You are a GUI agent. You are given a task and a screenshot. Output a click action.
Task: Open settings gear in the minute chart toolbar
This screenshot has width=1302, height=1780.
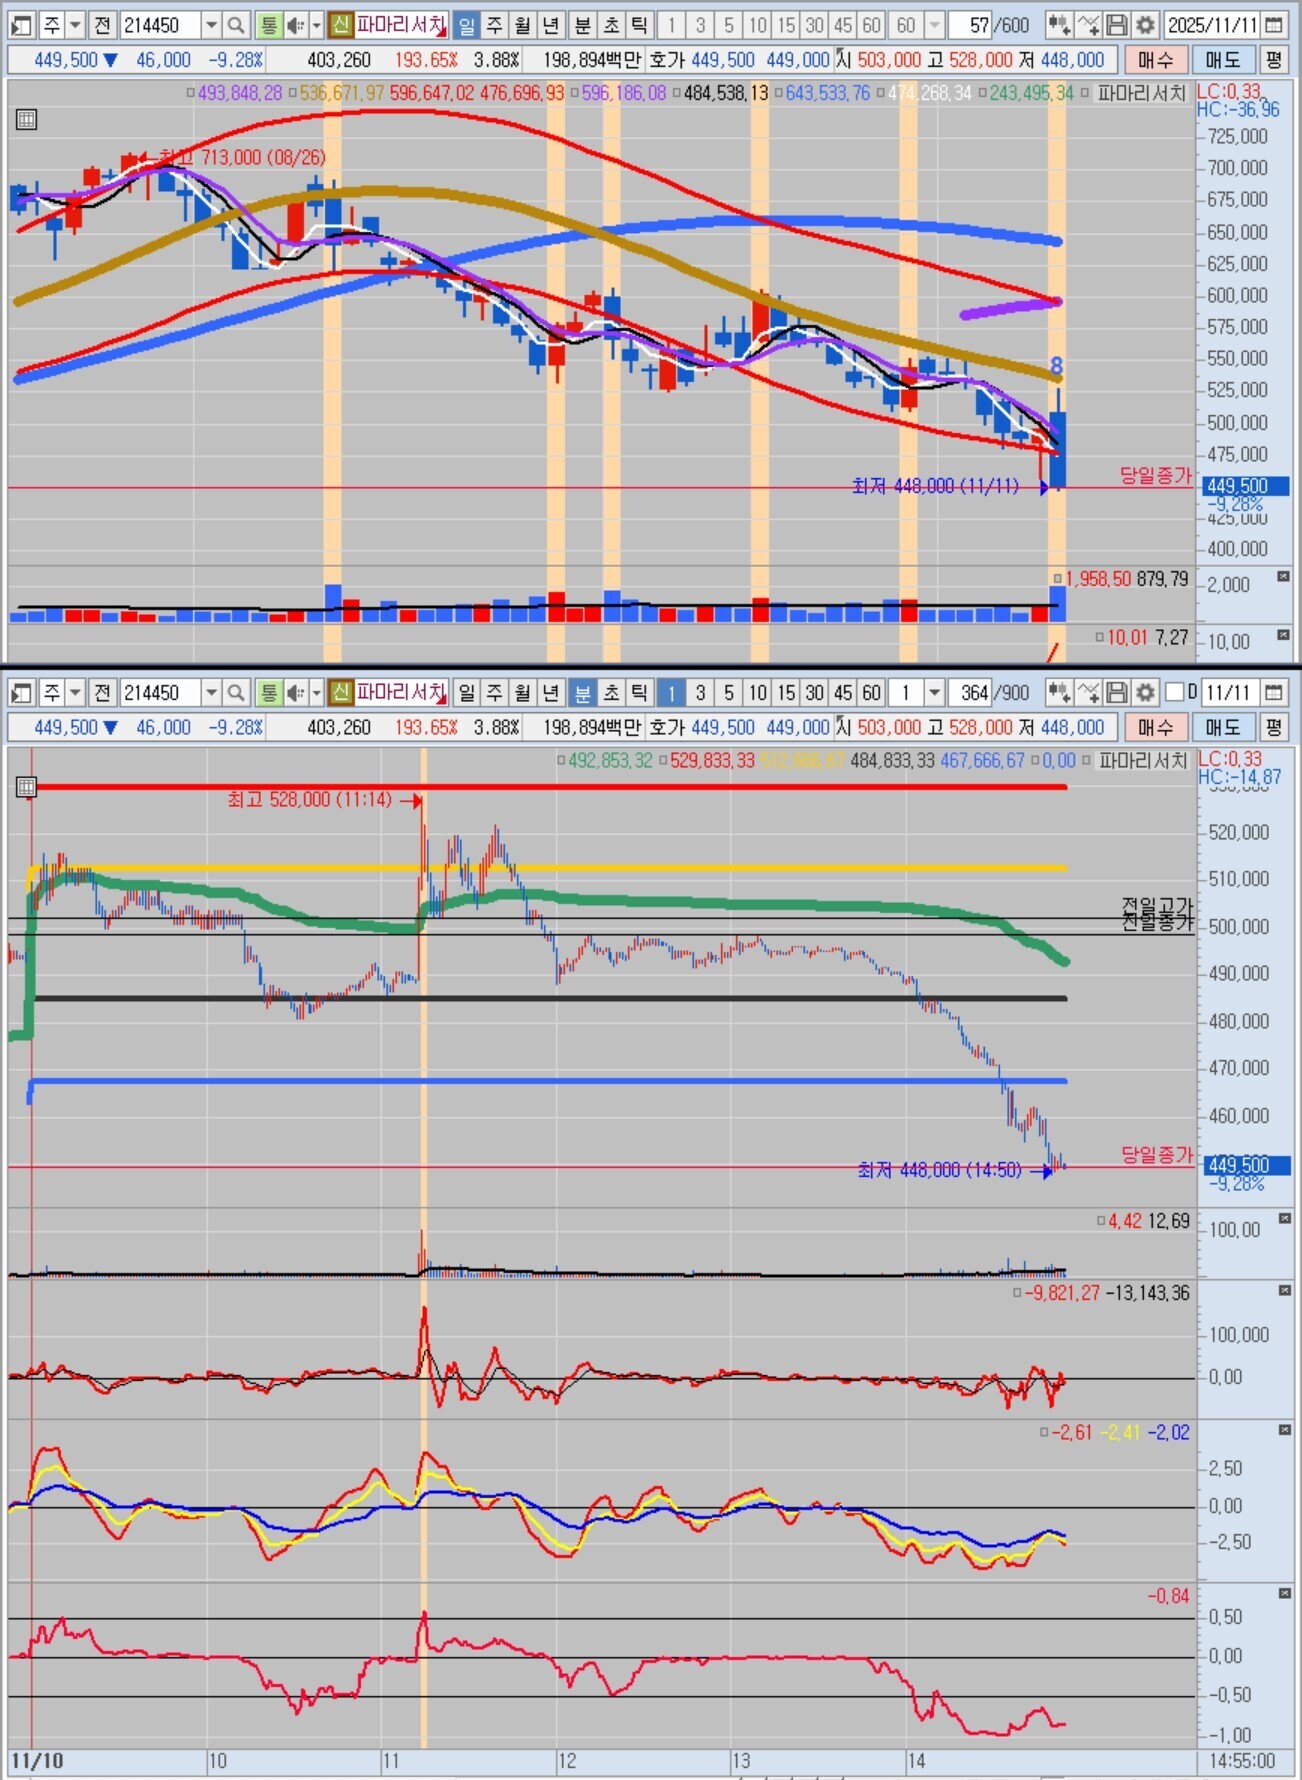[1145, 692]
